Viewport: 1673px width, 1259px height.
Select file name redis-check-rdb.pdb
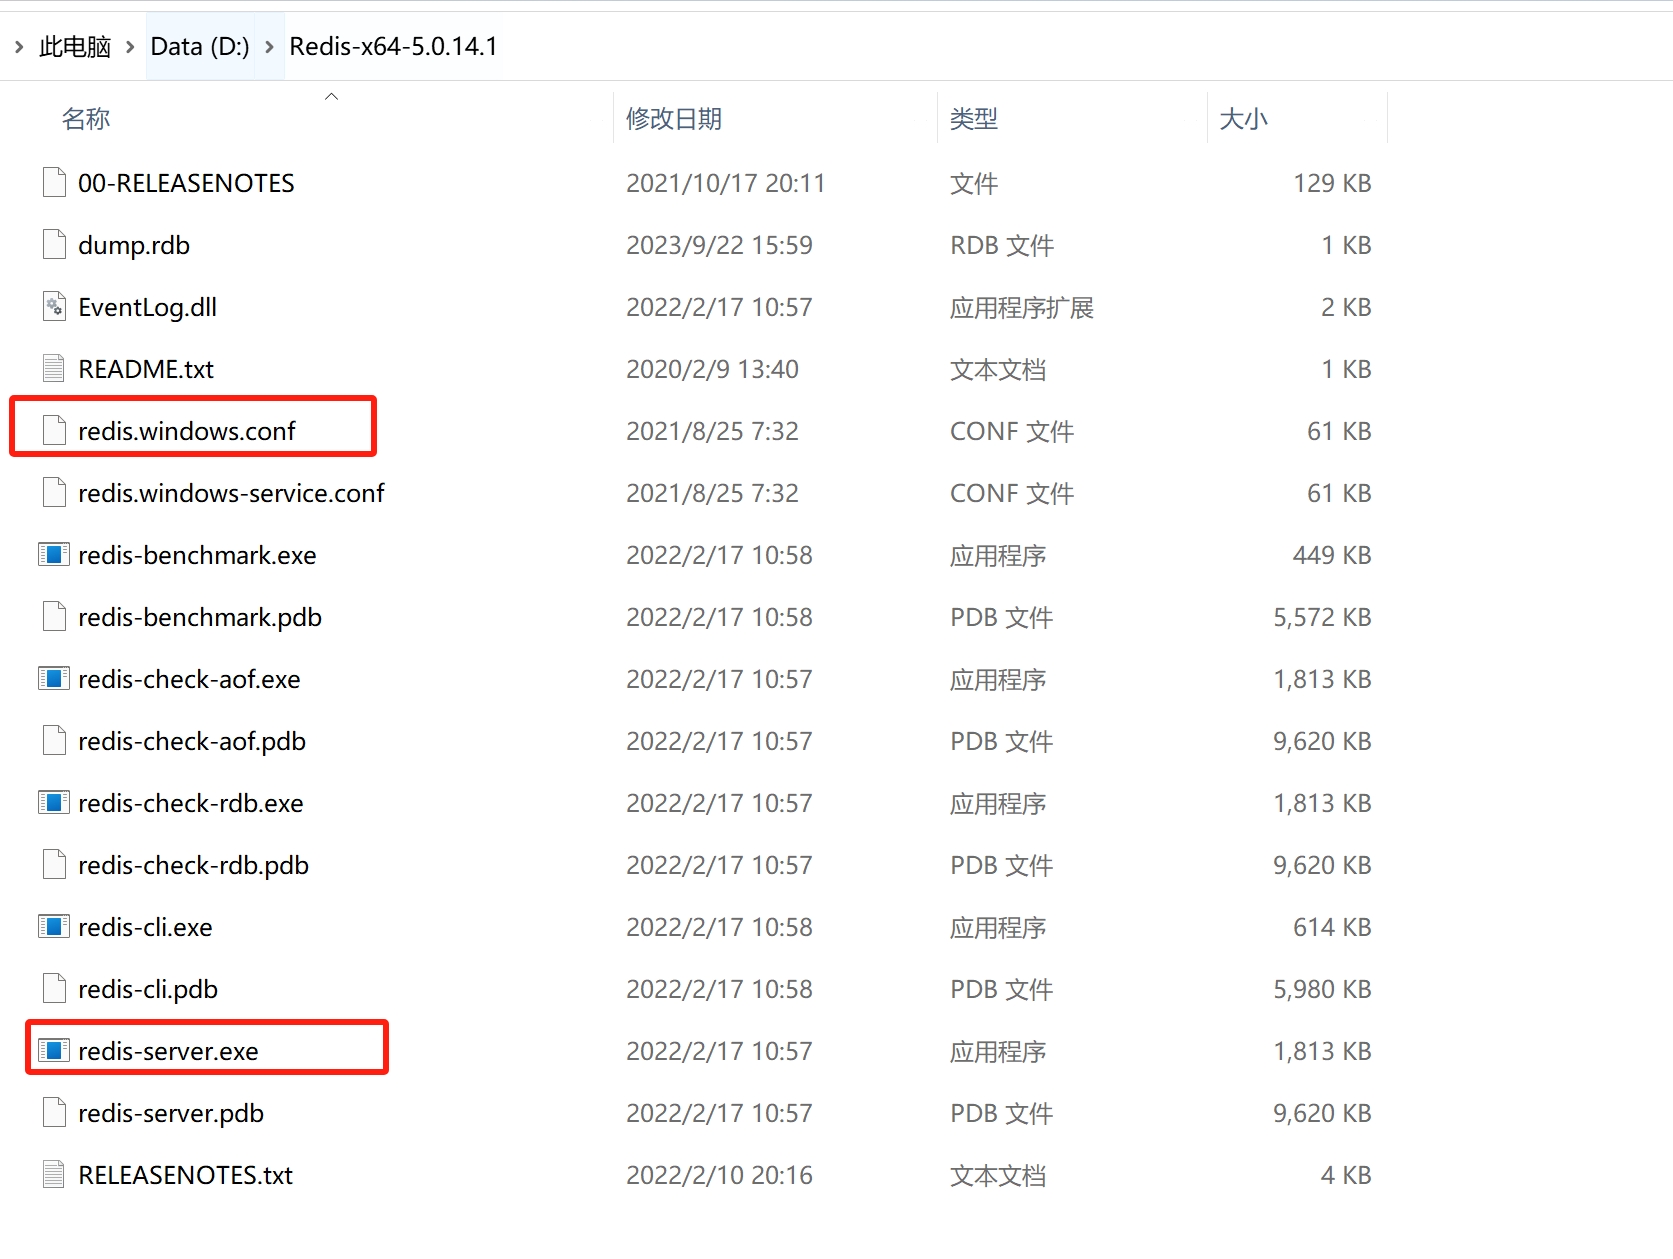(193, 865)
